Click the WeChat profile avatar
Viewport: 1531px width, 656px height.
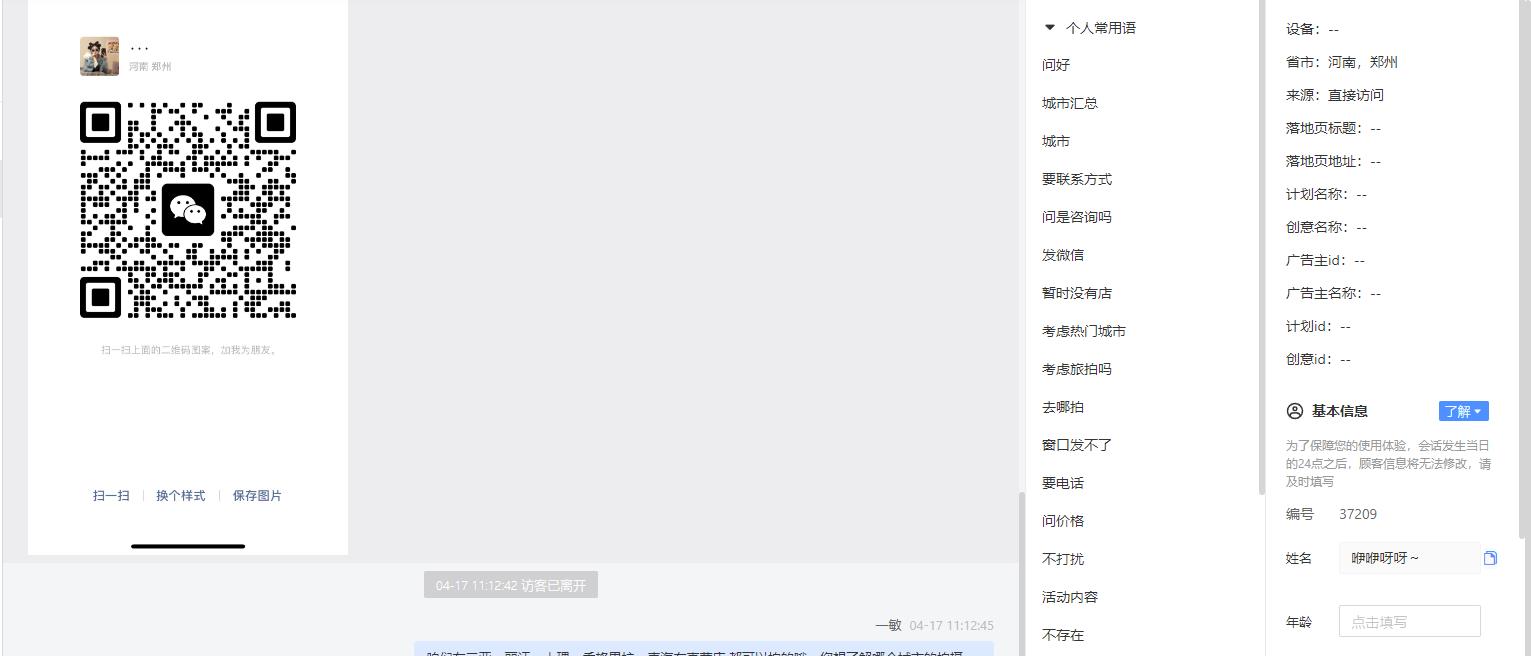[99, 56]
